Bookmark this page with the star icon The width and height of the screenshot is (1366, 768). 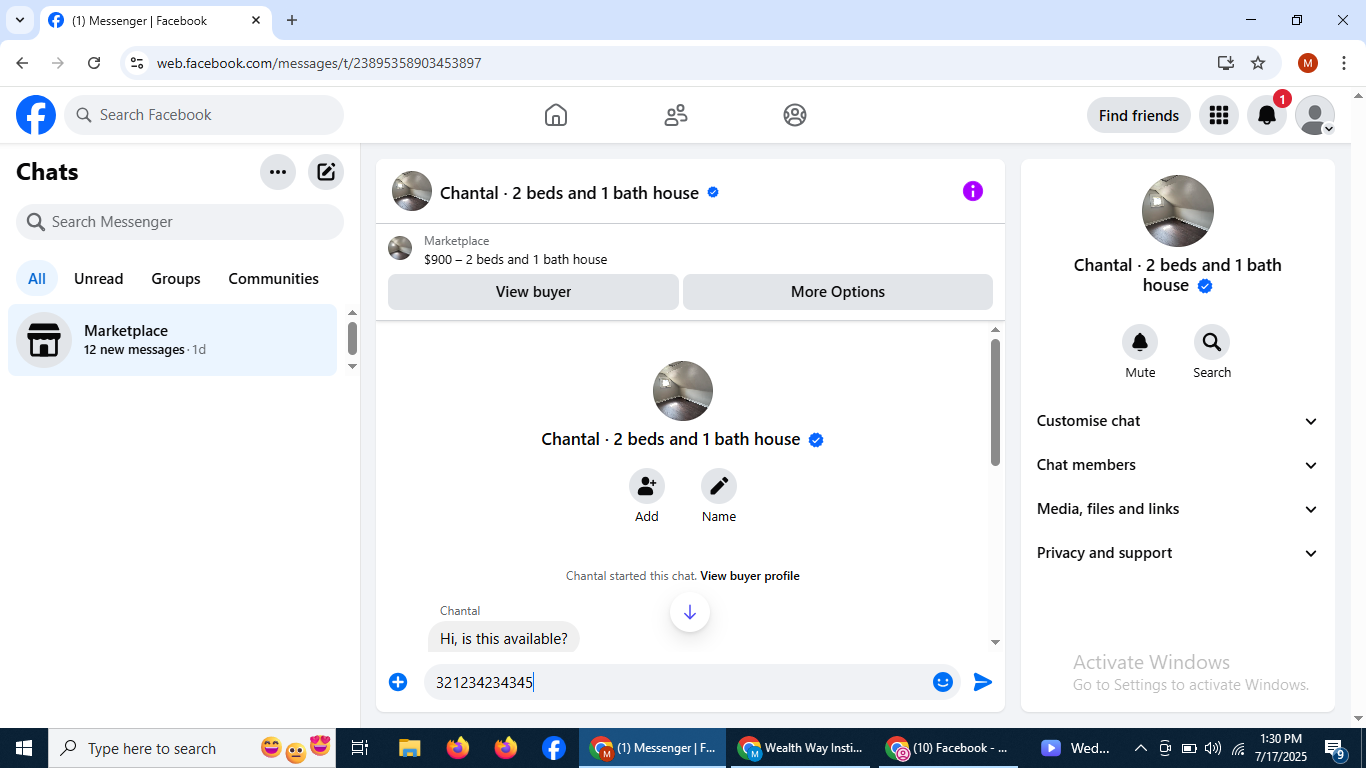(1258, 63)
